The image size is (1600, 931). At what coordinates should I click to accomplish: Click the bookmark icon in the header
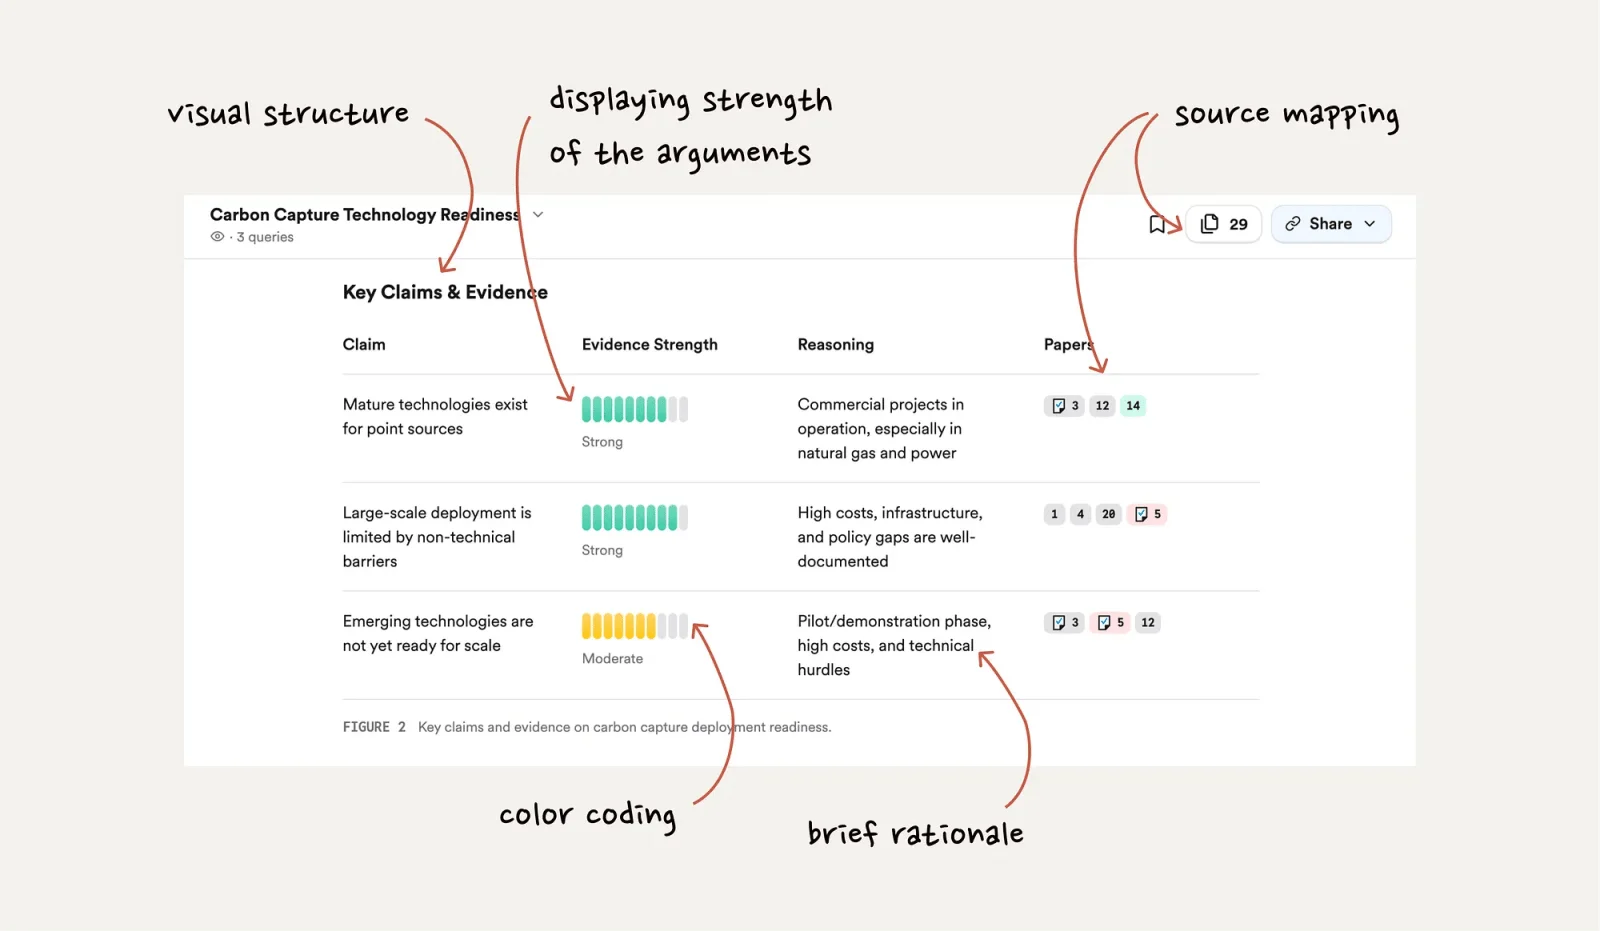(x=1157, y=224)
